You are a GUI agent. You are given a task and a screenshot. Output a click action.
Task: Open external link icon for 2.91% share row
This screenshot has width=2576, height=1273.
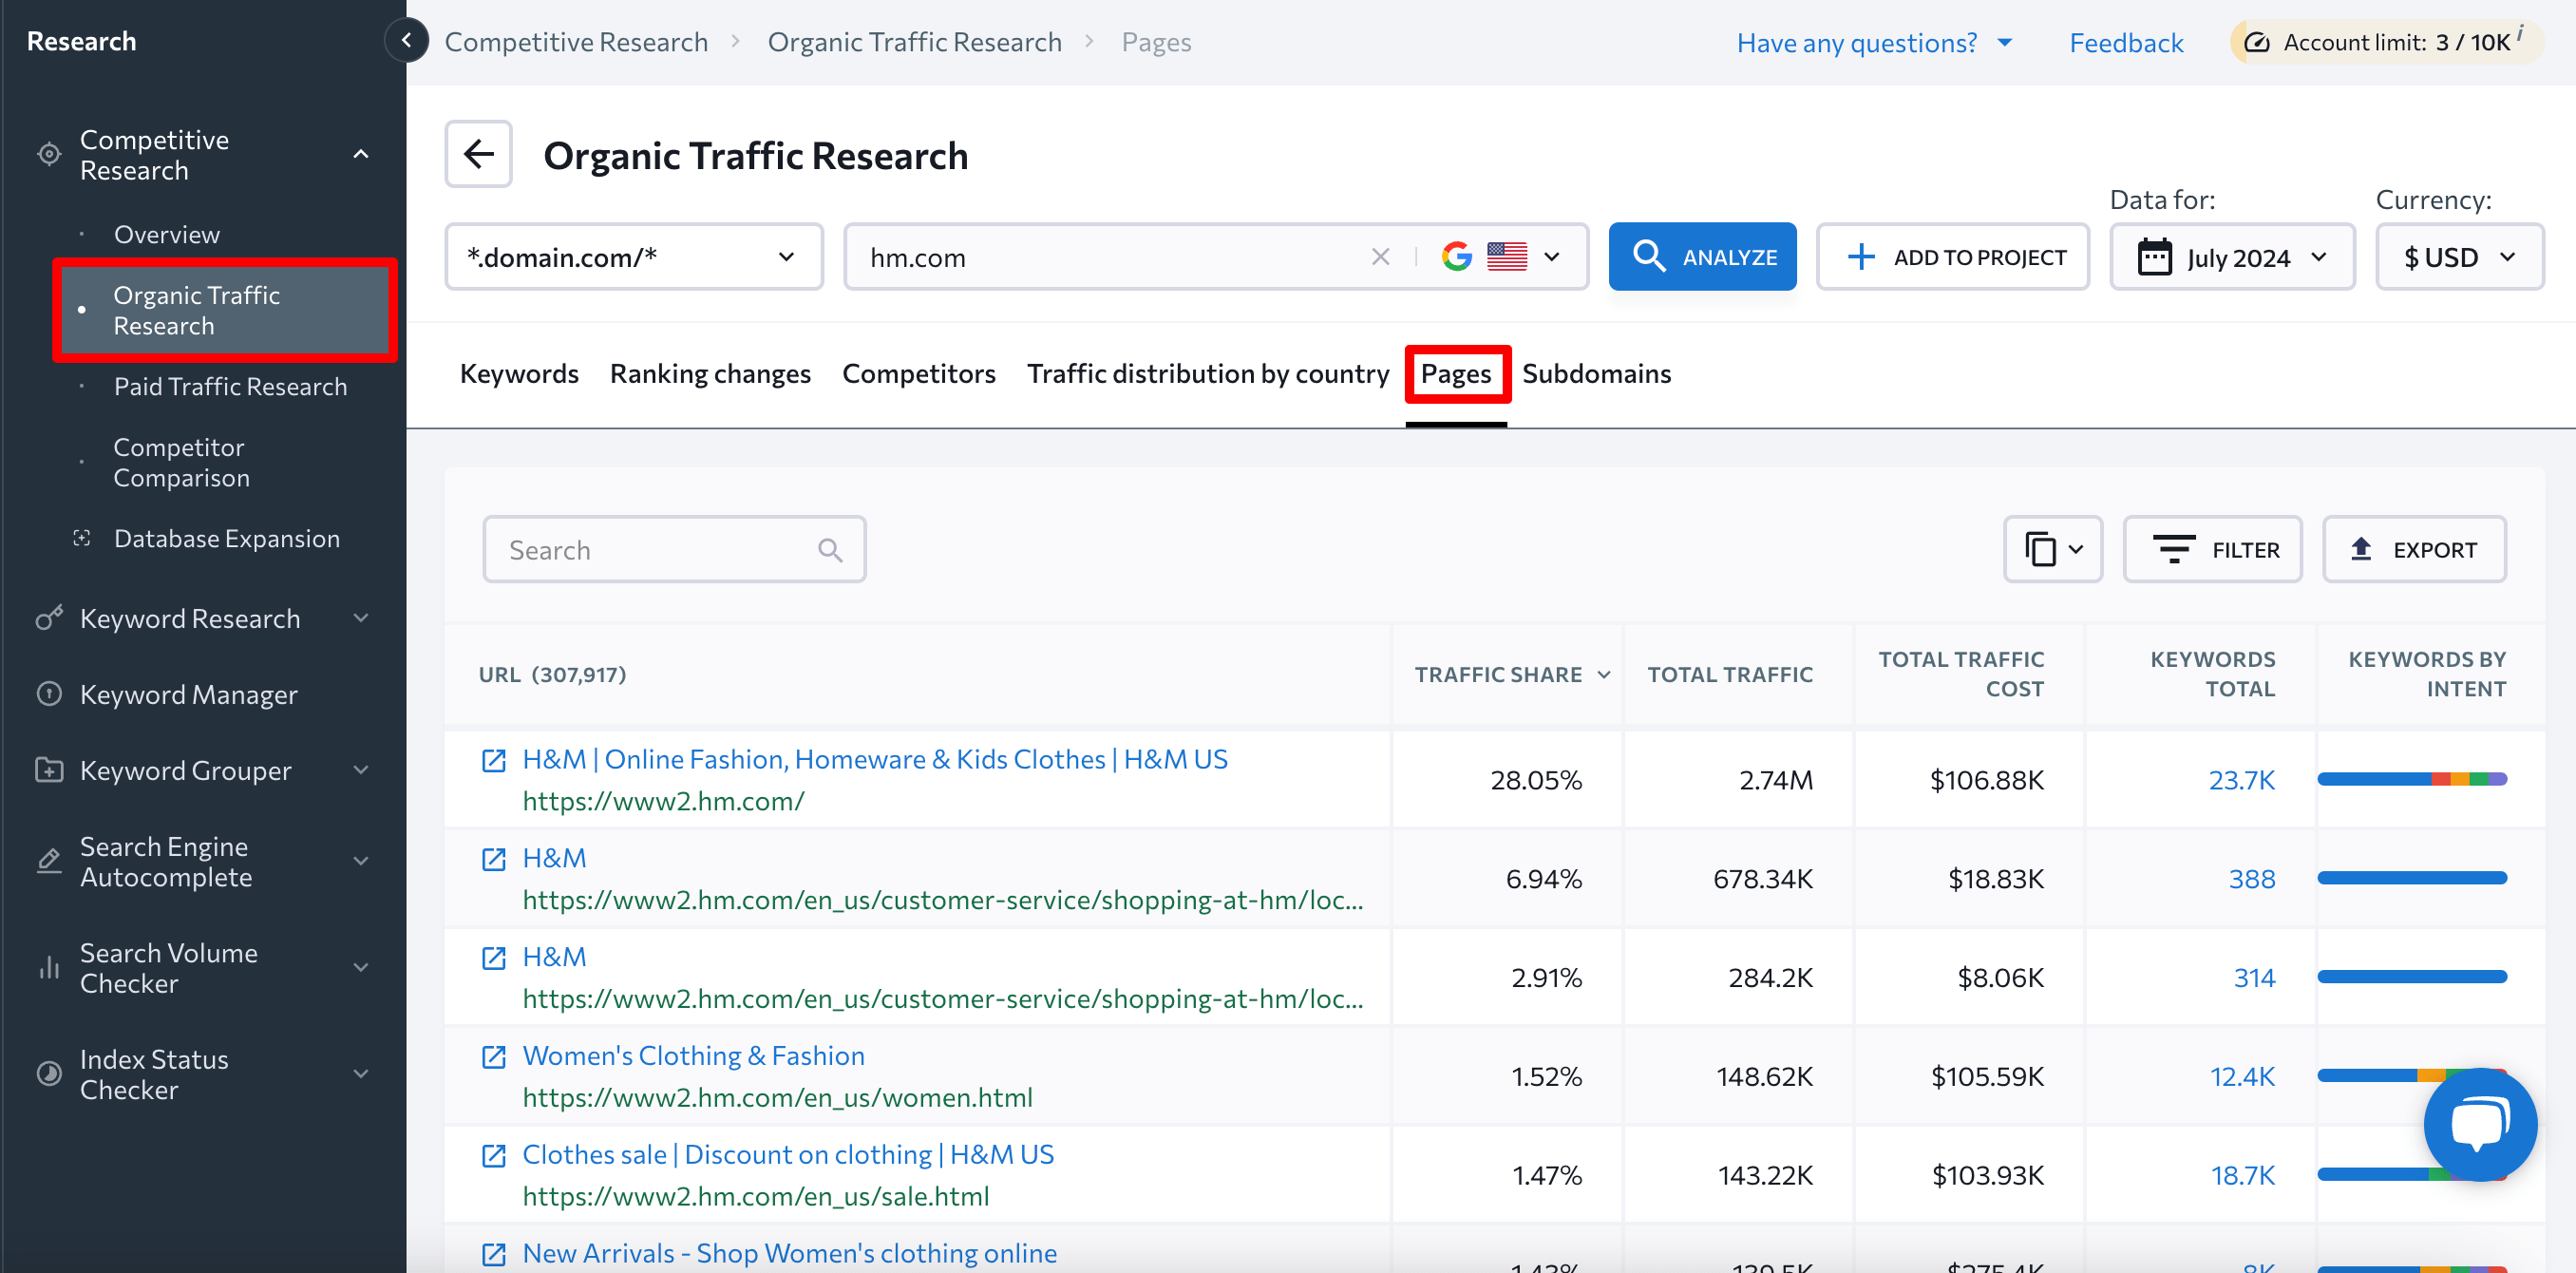493,958
